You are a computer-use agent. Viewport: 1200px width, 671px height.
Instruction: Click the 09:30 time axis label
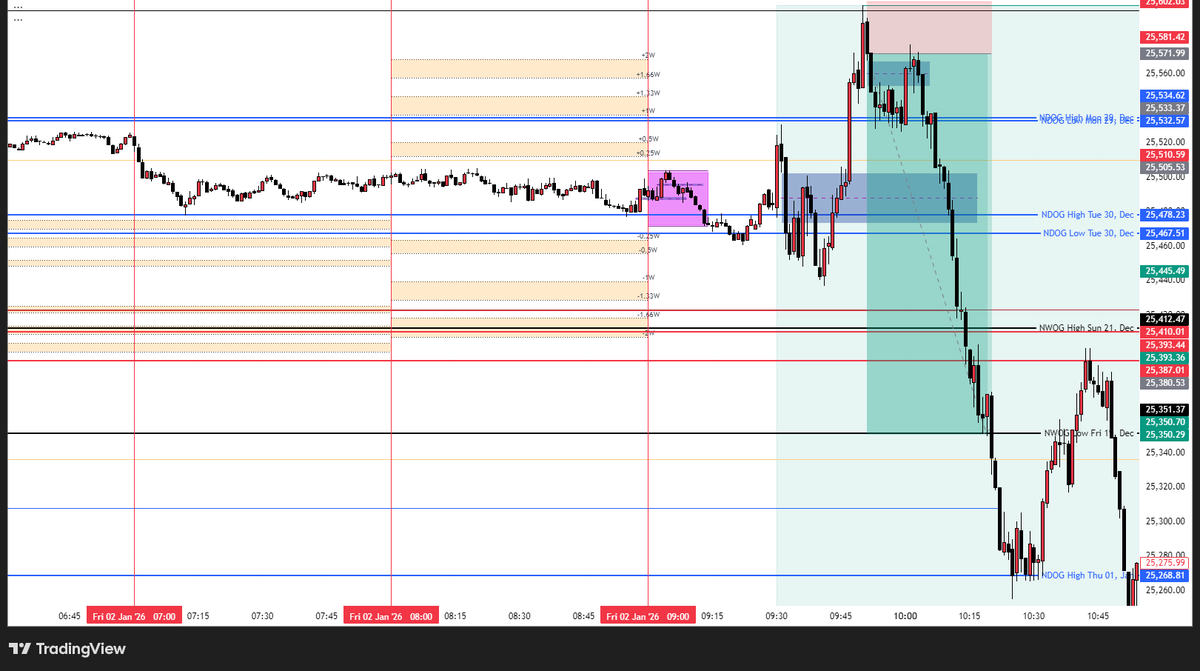pyautogui.click(x=778, y=615)
